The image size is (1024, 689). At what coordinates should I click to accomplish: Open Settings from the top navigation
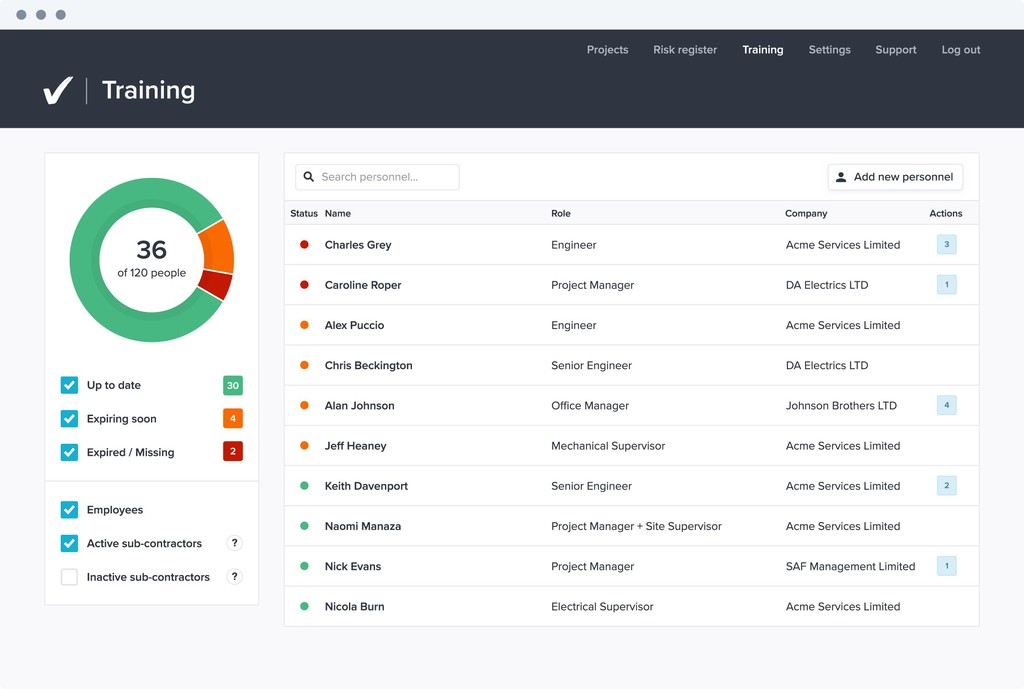(829, 50)
